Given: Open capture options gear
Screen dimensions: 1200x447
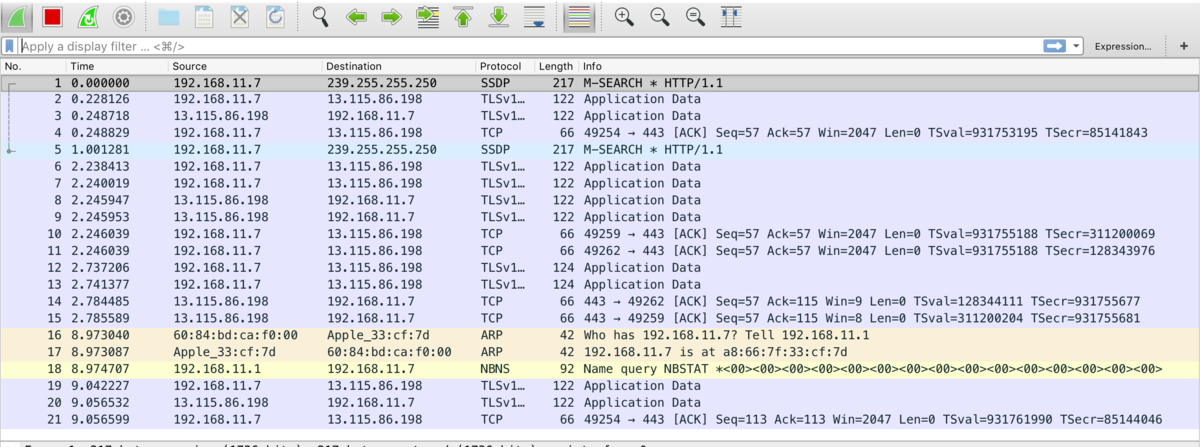Looking at the screenshot, I should 124,16.
